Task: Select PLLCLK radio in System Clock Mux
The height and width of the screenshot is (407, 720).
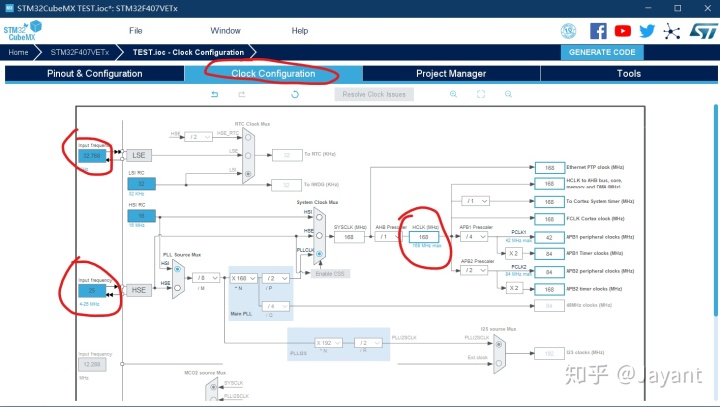Action: [x=319, y=254]
